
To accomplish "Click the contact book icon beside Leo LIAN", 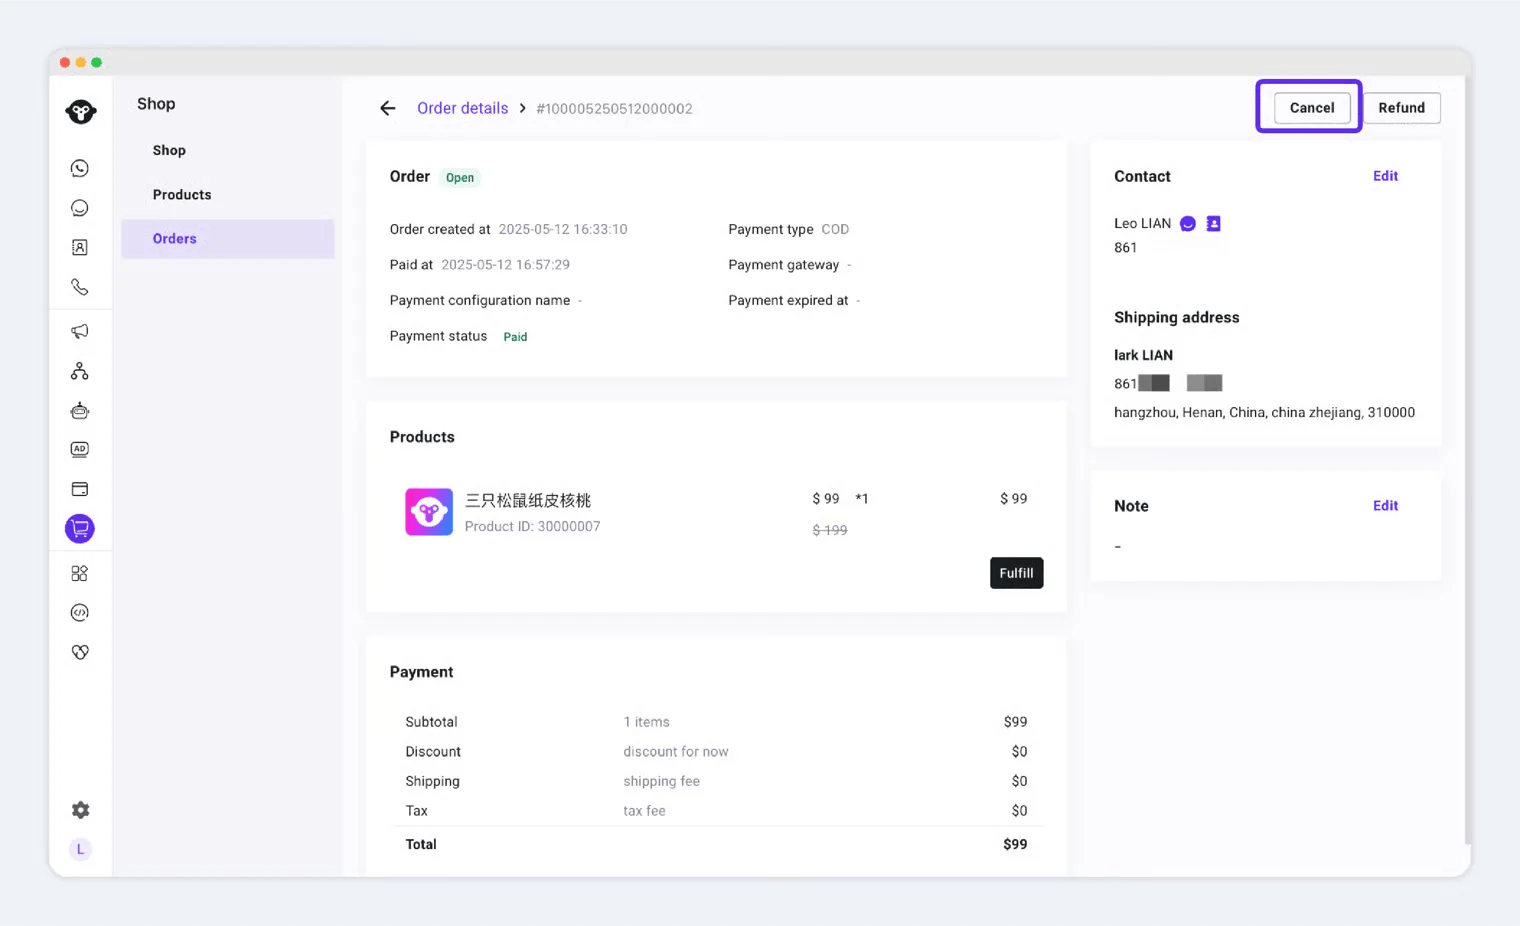I will pyautogui.click(x=1213, y=224).
